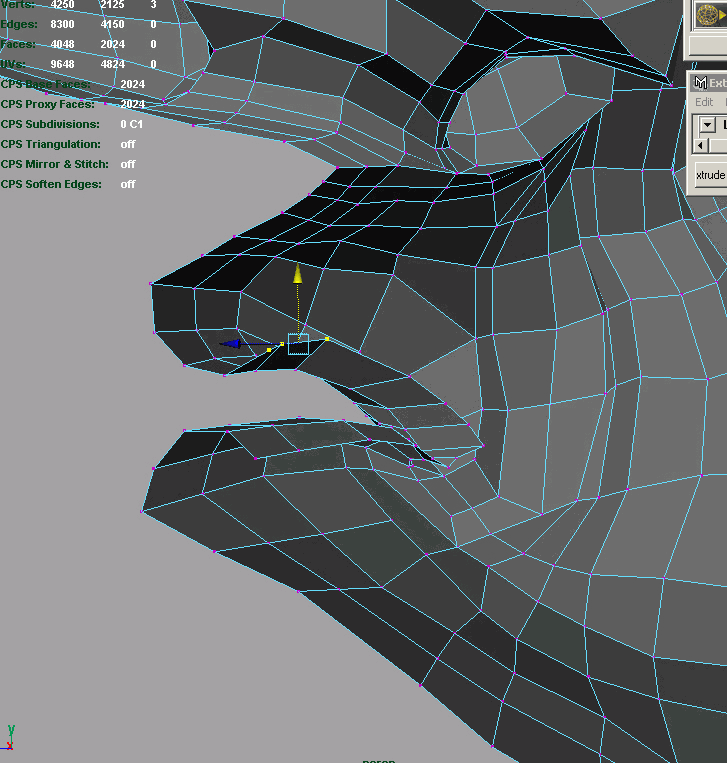Click the left scroll arrow in the Extrude panel
The width and height of the screenshot is (727, 763).
tap(700, 146)
